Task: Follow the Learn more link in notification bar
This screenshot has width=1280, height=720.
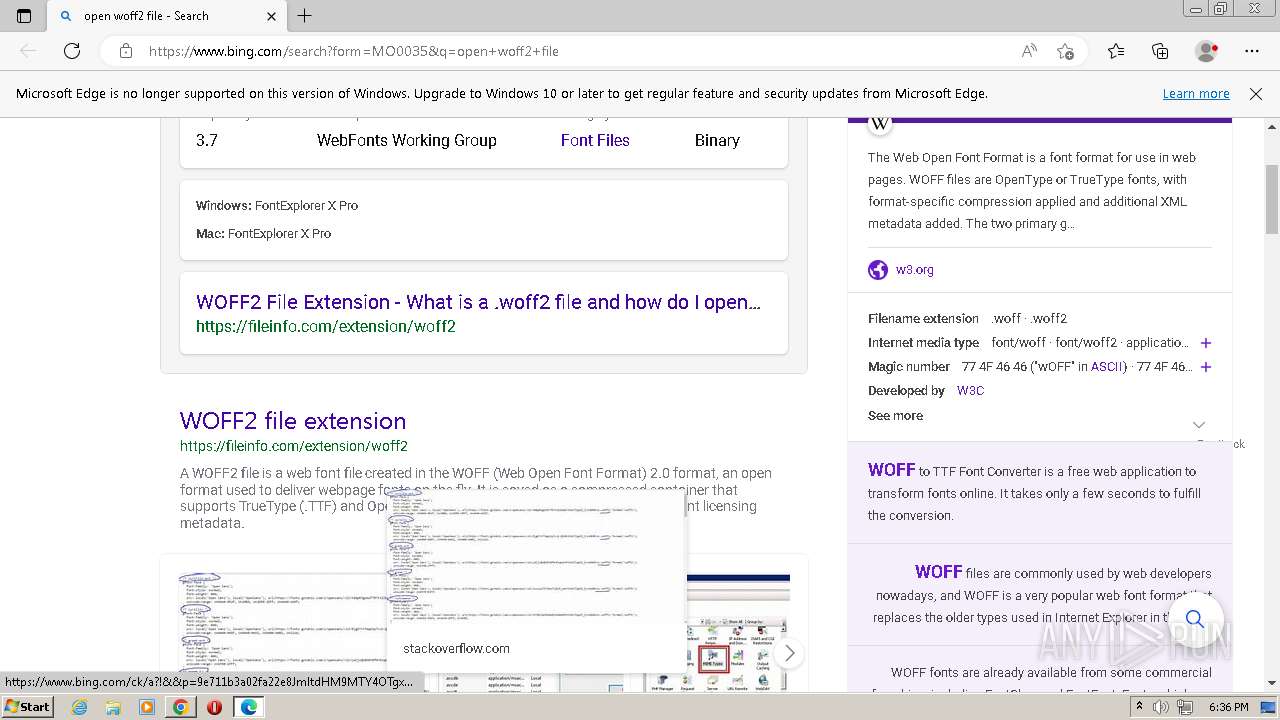Action: [x=1196, y=93]
